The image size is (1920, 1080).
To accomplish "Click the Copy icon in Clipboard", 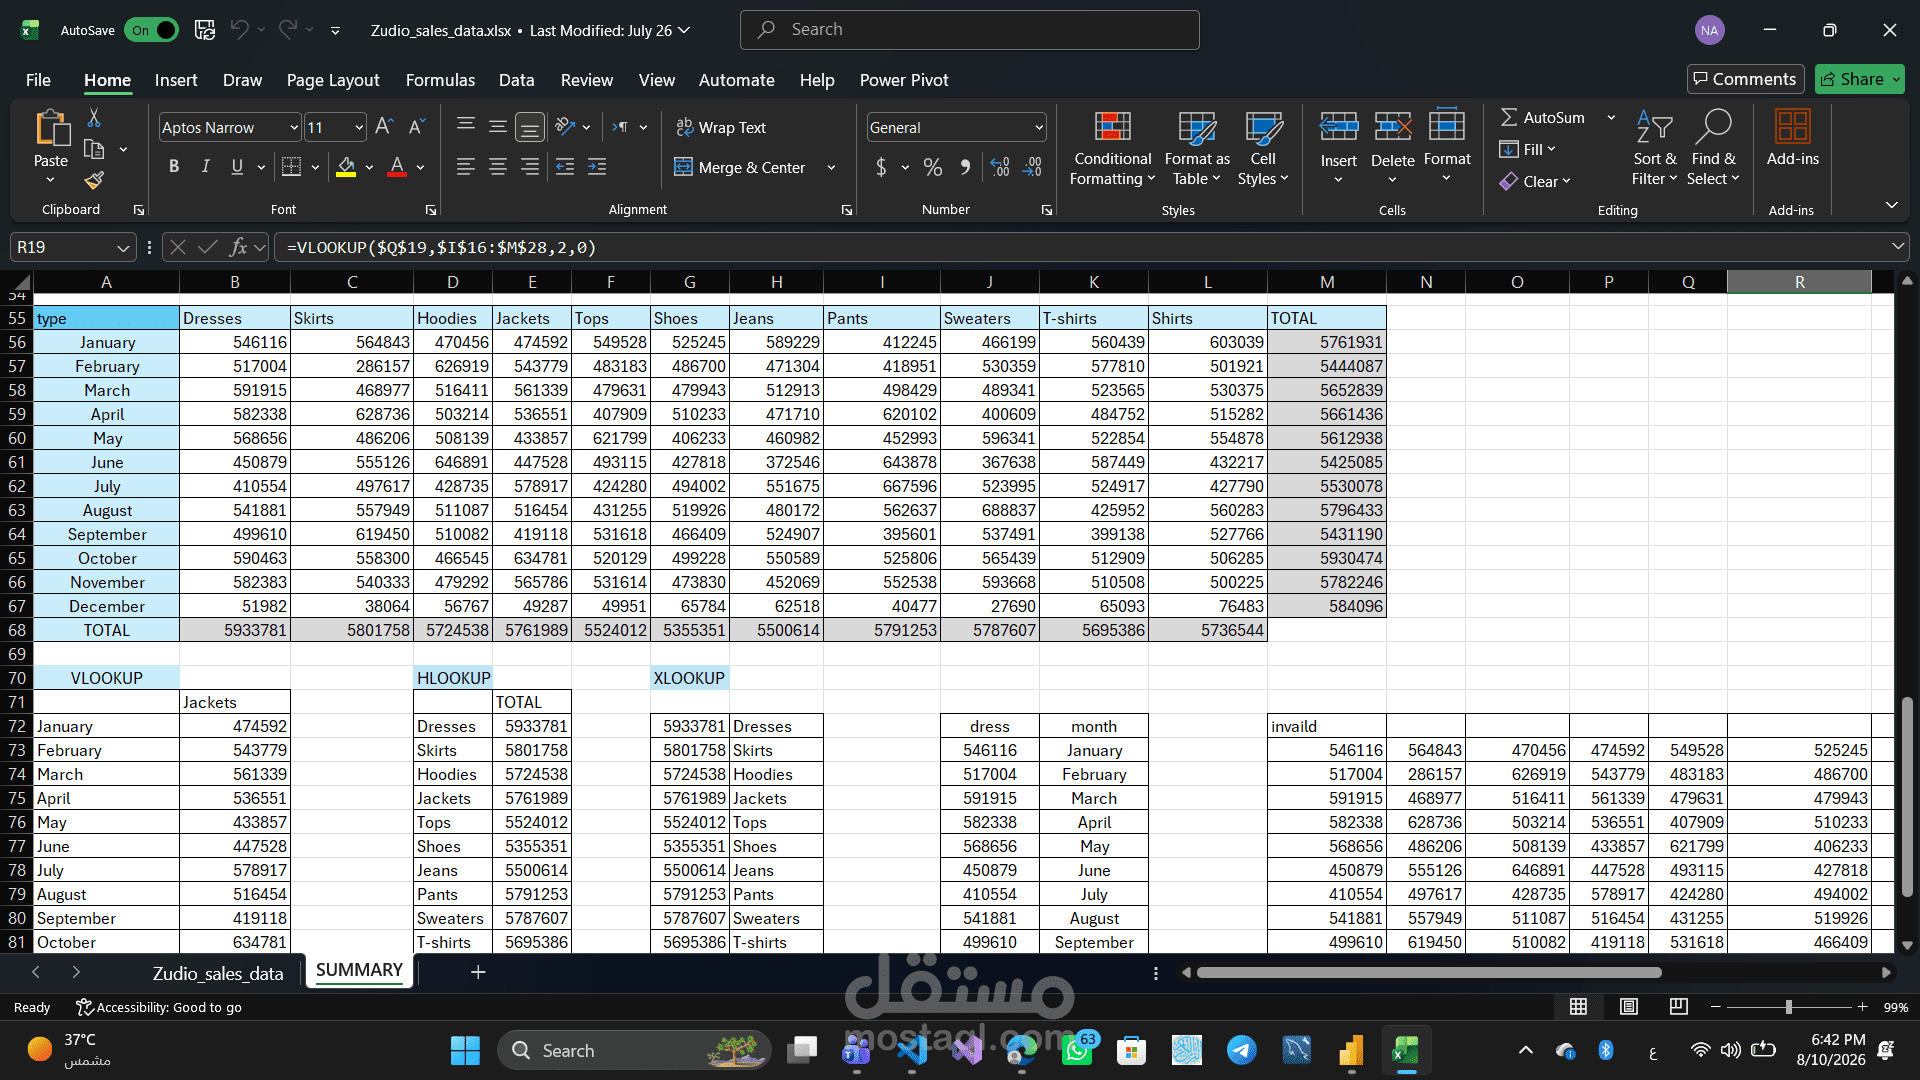I will 94,149.
